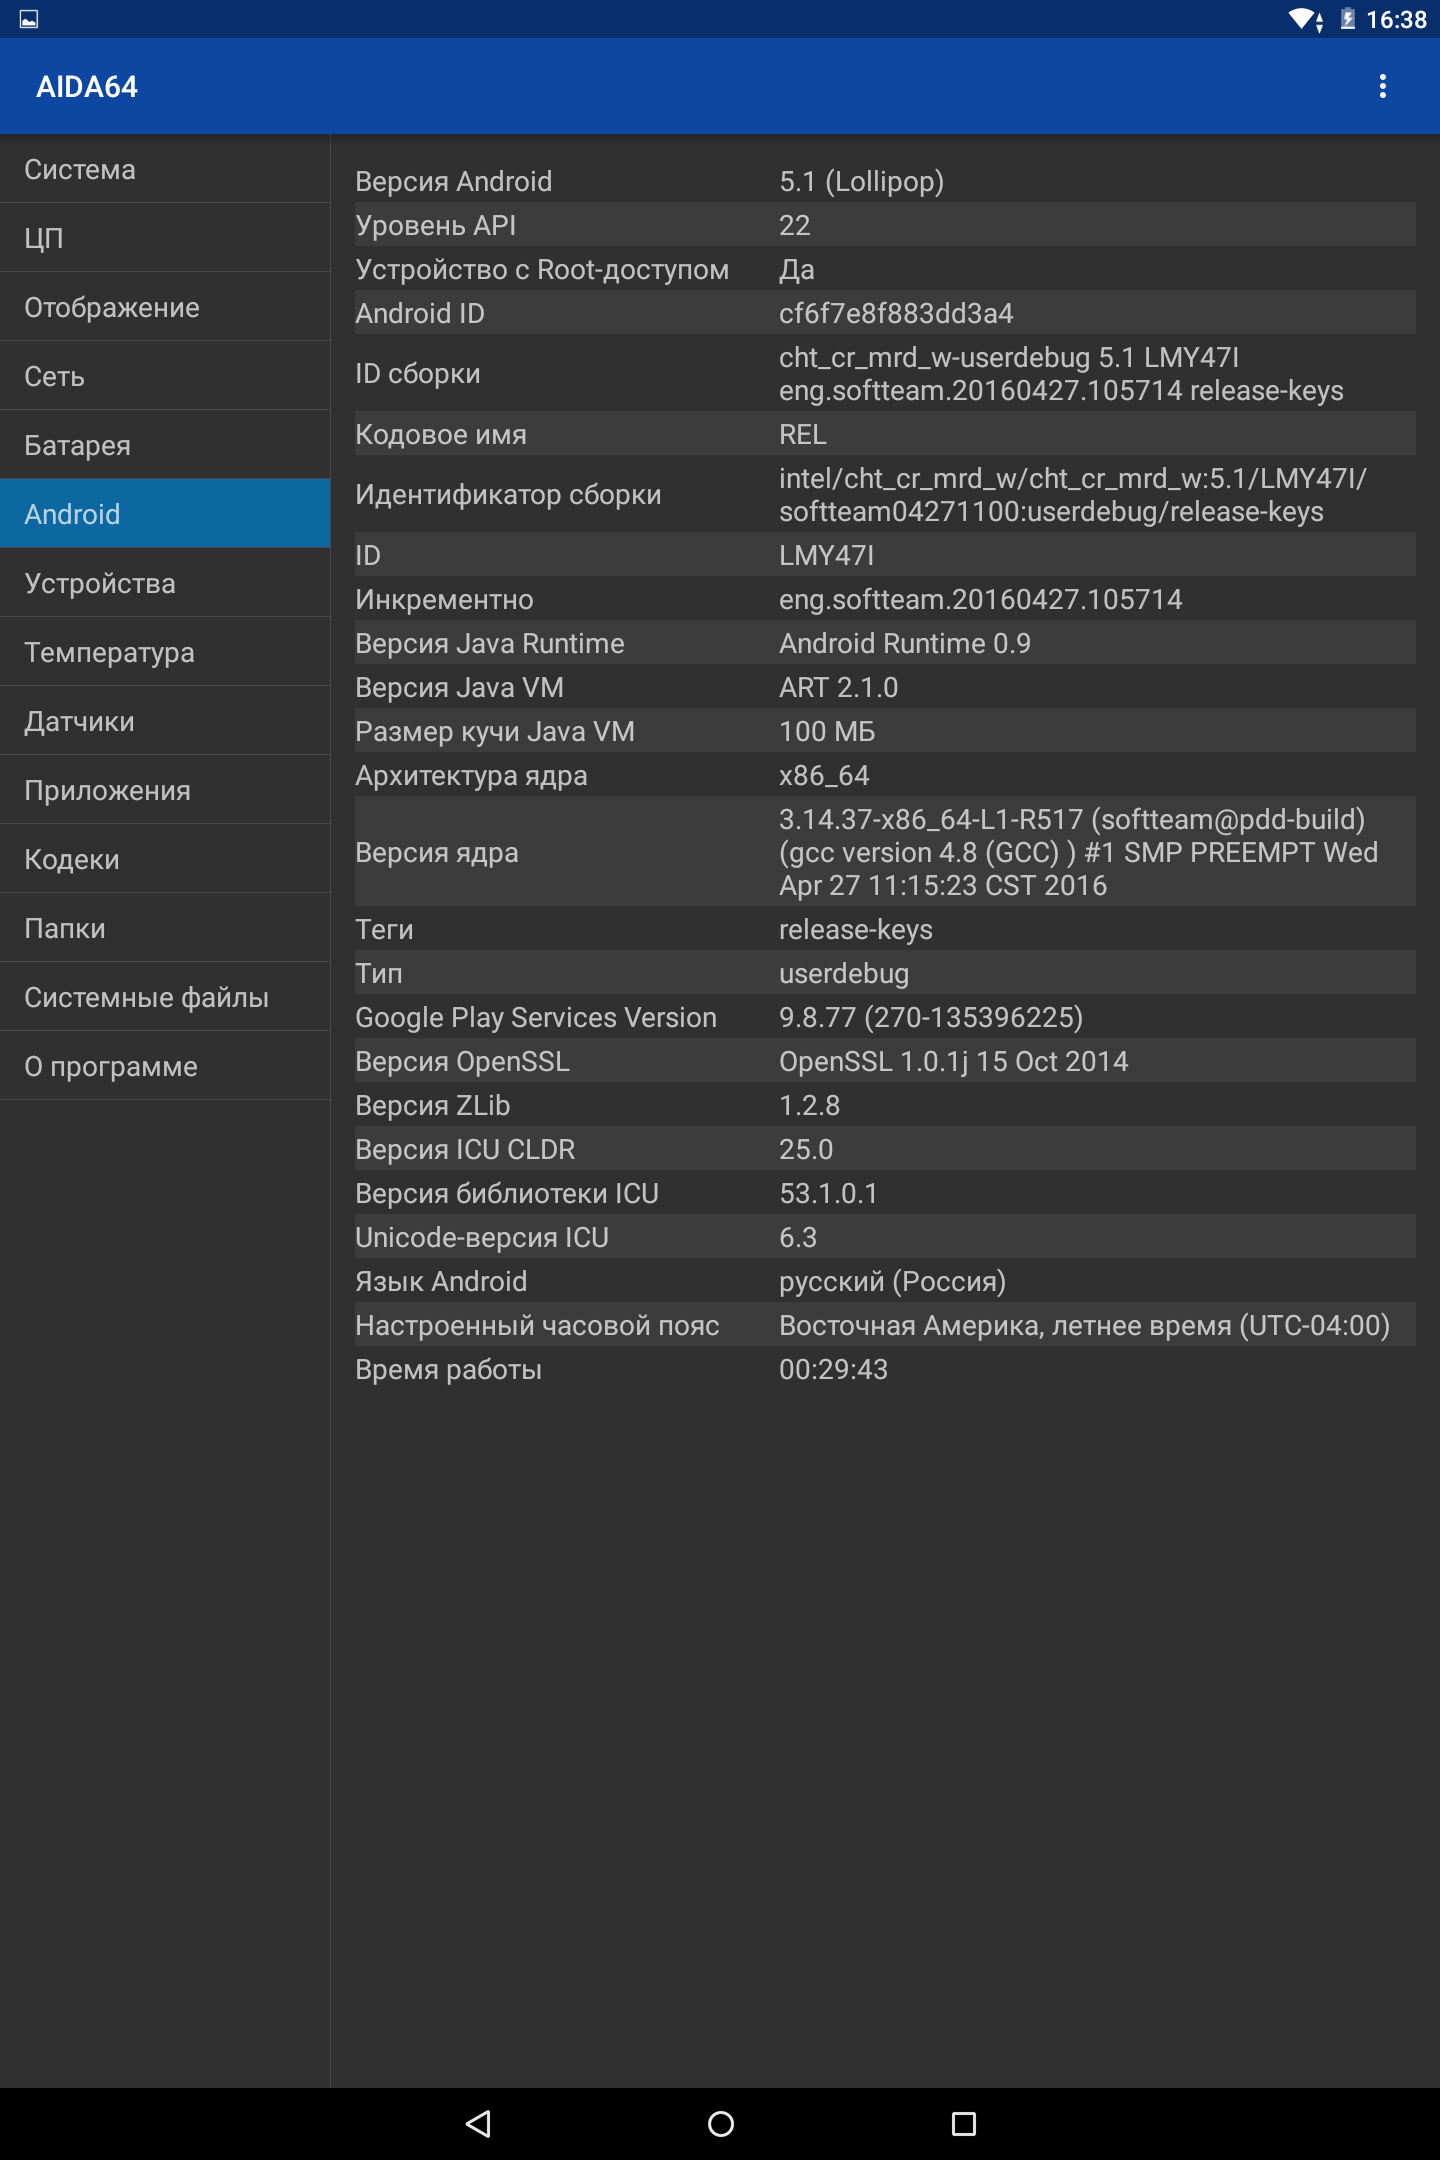The width and height of the screenshot is (1440, 2160).
Task: Open the Отображение section
Action: click(165, 307)
